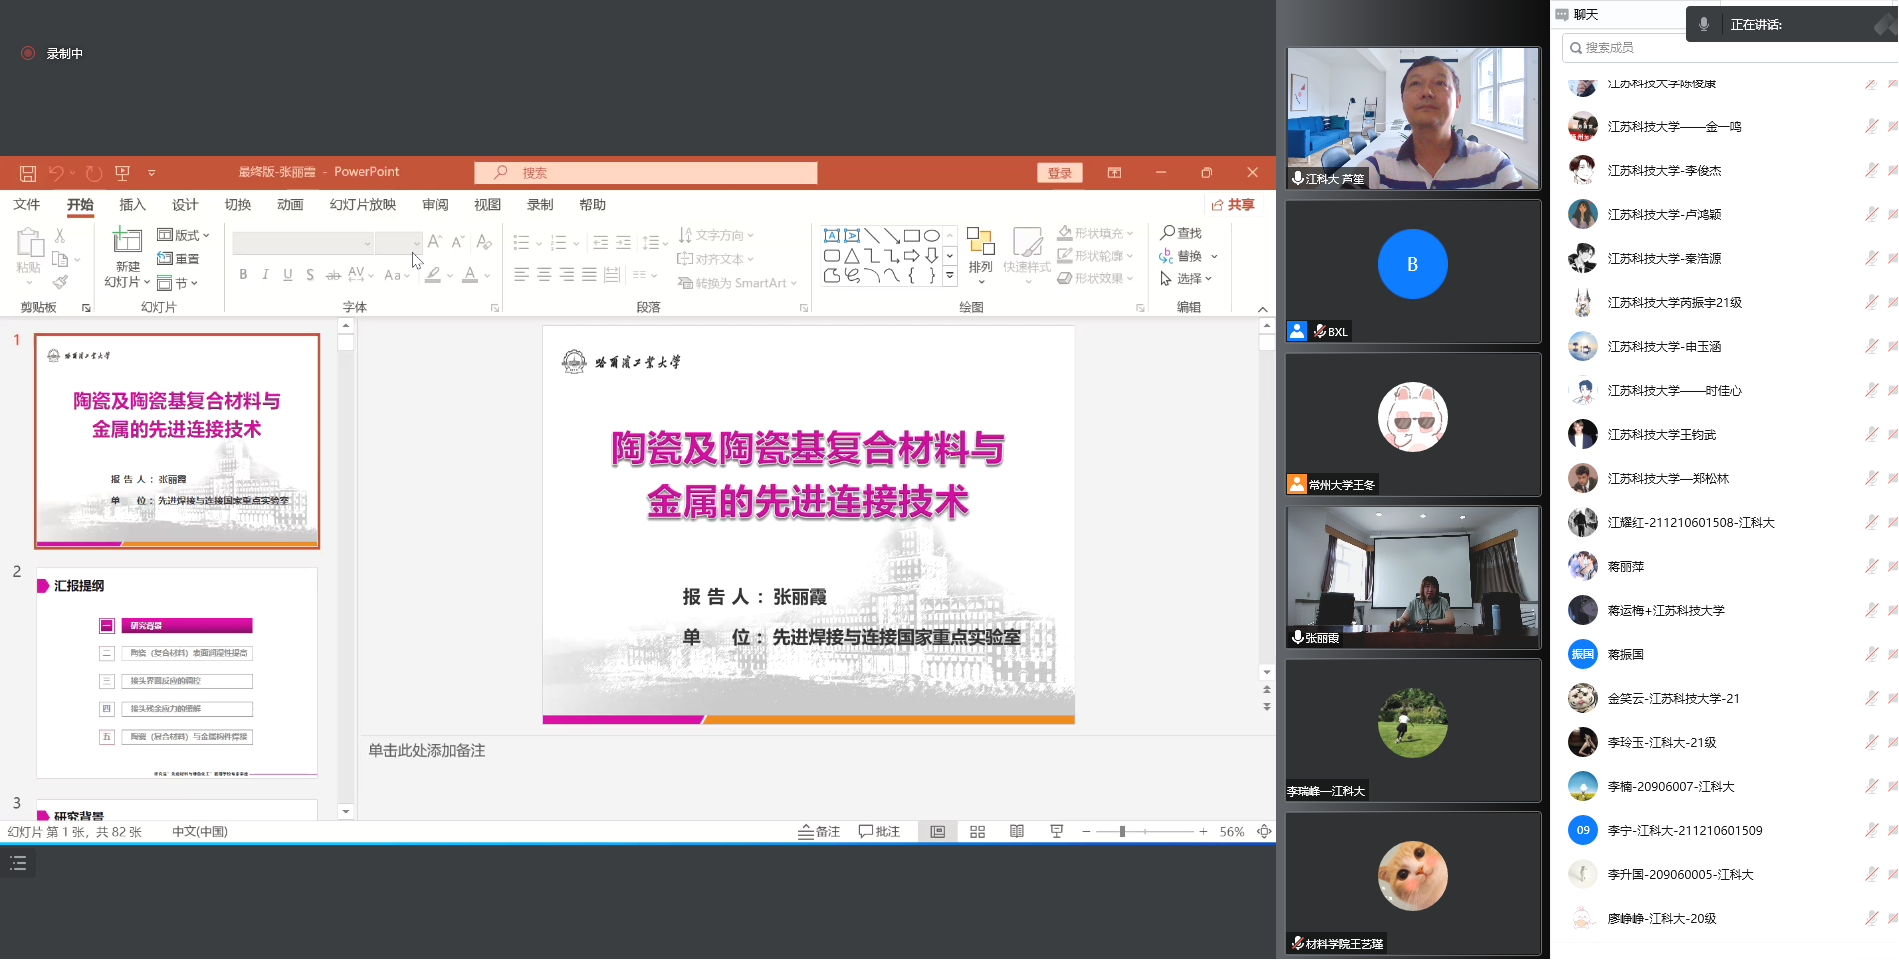Switch to reading view in status bar
Image resolution: width=1899 pixels, height=960 pixels.
pyautogui.click(x=1017, y=832)
